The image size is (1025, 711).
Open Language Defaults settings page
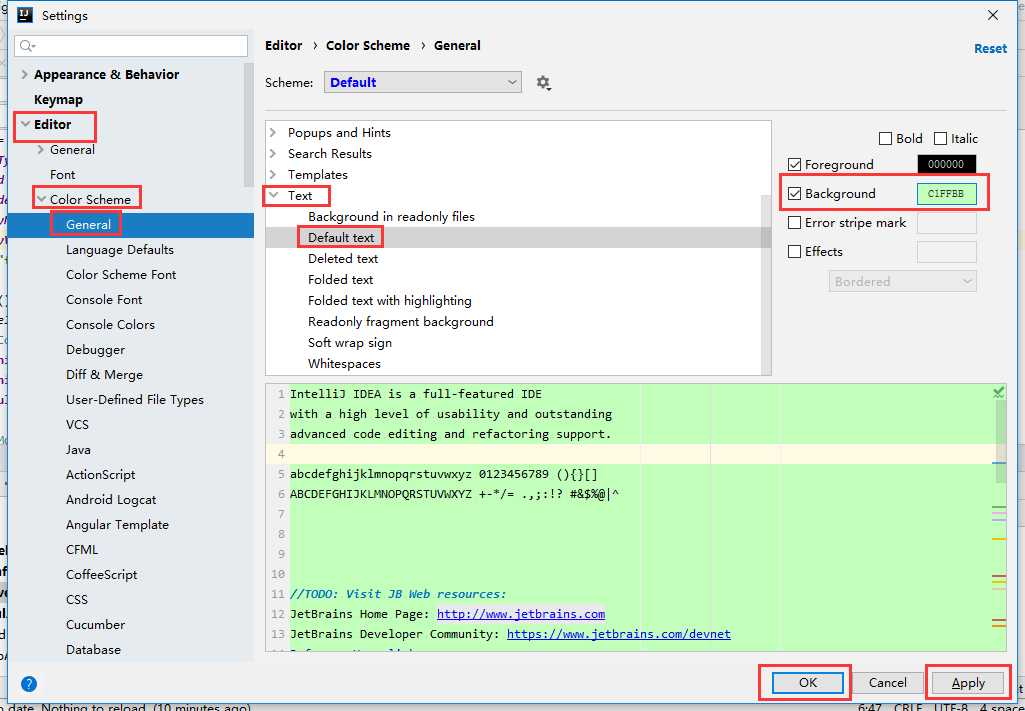pyautogui.click(x=120, y=250)
